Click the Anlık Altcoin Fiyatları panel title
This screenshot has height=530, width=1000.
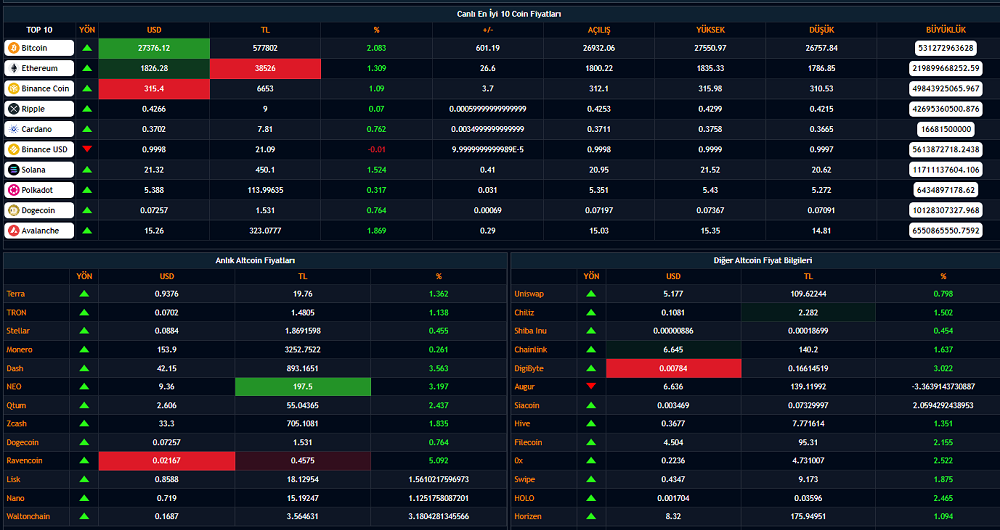[x=255, y=260]
